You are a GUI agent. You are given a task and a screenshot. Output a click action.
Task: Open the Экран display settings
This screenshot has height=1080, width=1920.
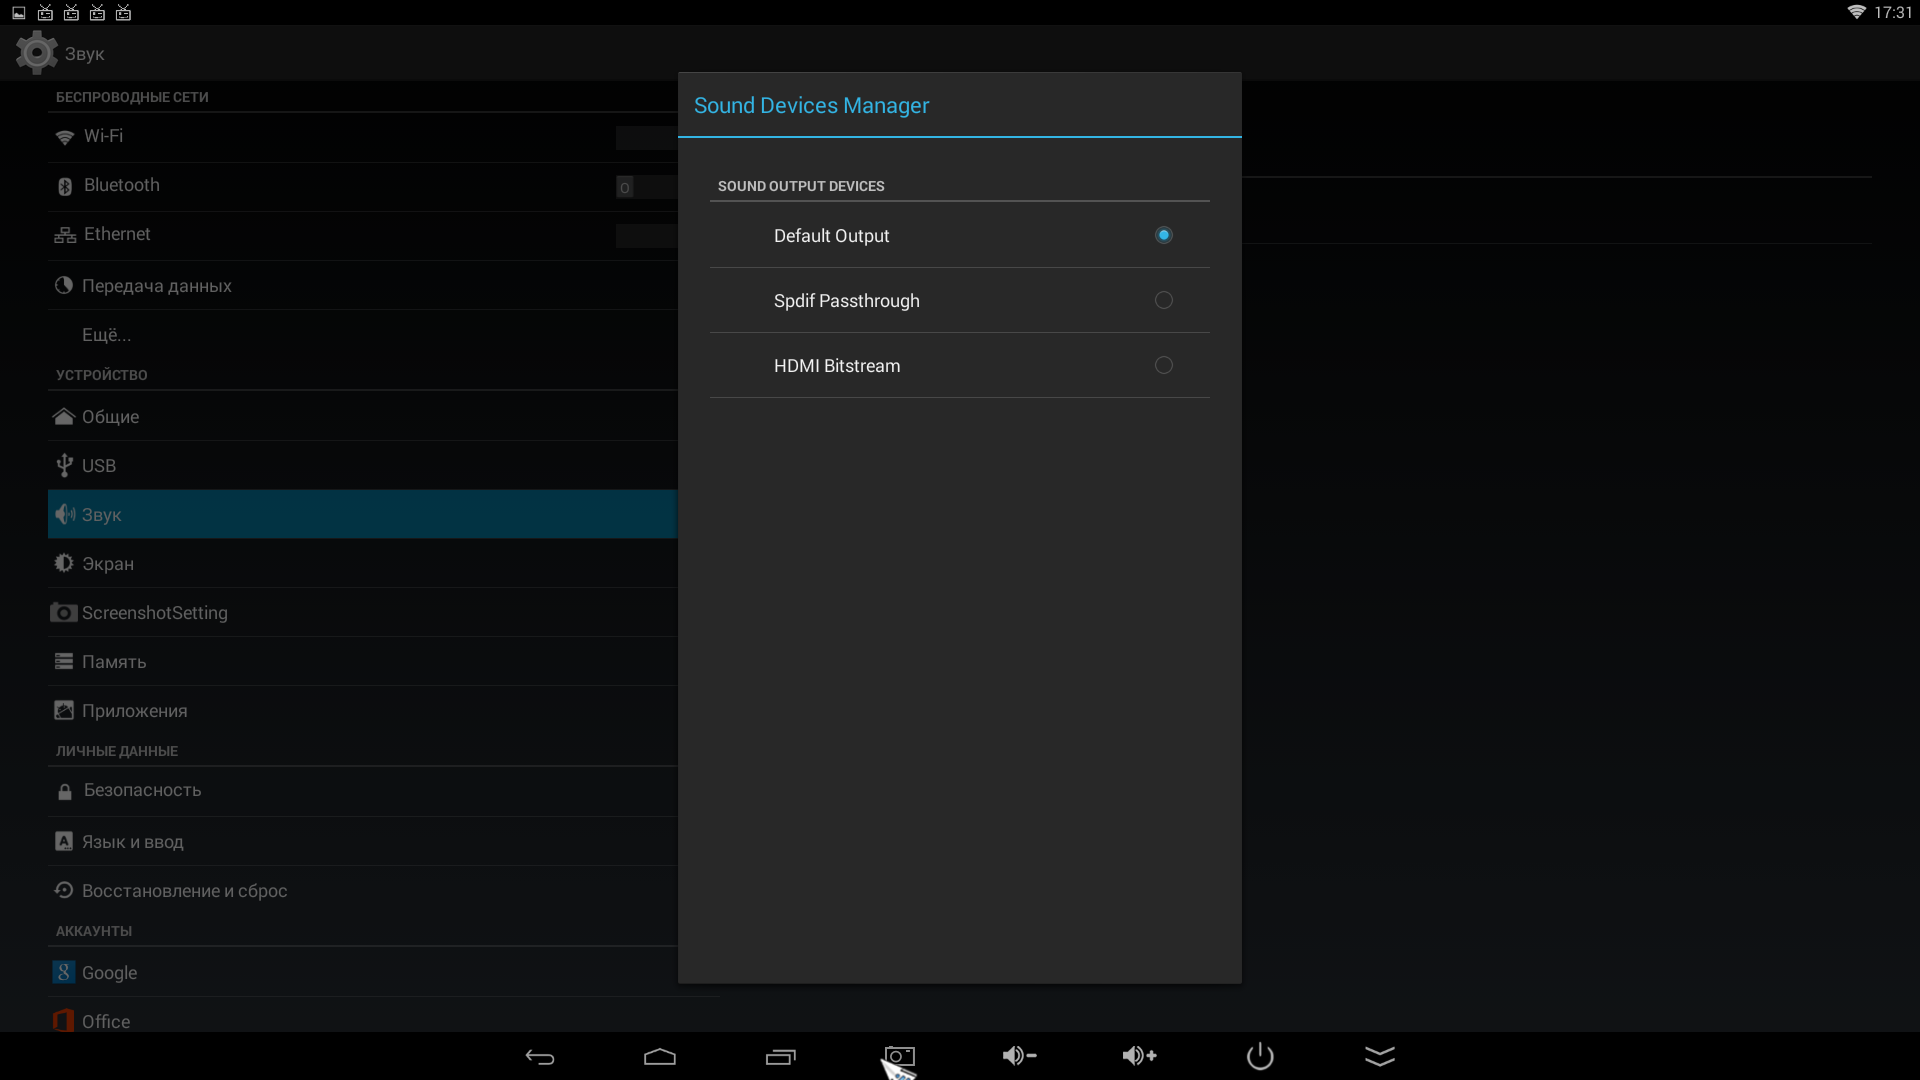(108, 564)
